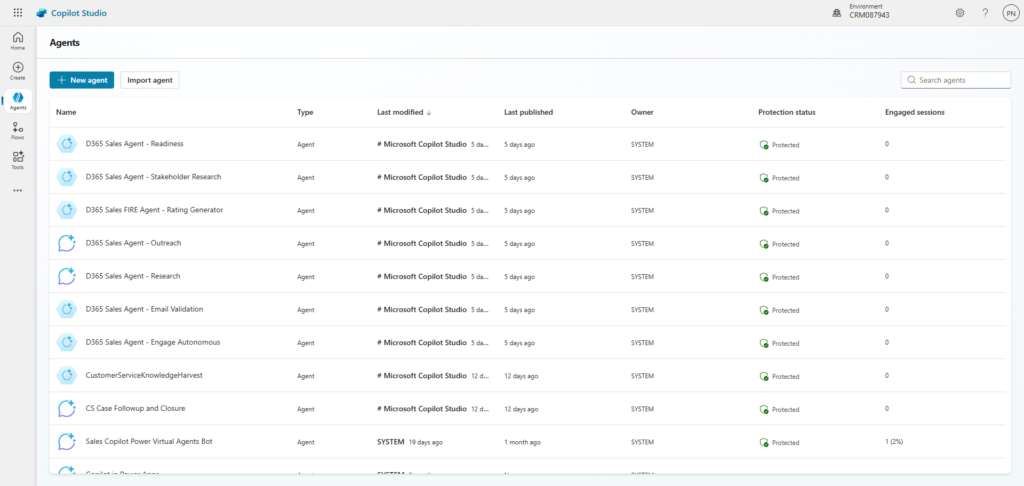Viewport: 1024px width, 486px height.
Task: Click the Agents page heading
Action: [x=65, y=42]
